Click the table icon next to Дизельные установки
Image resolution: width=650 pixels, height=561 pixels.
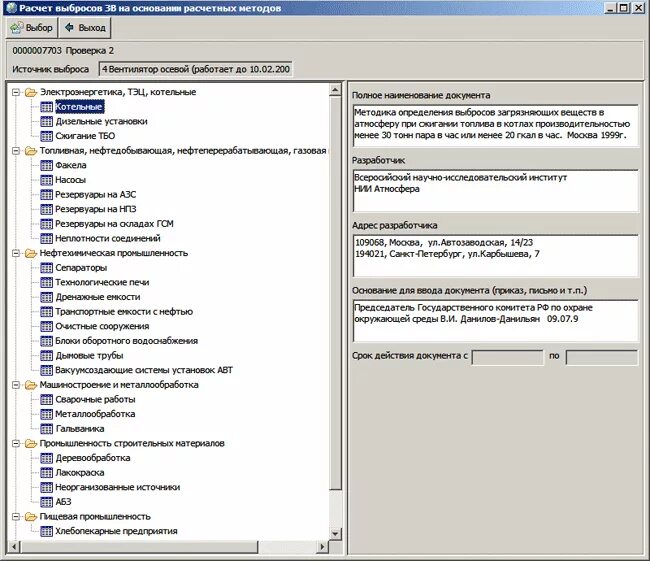point(46,121)
